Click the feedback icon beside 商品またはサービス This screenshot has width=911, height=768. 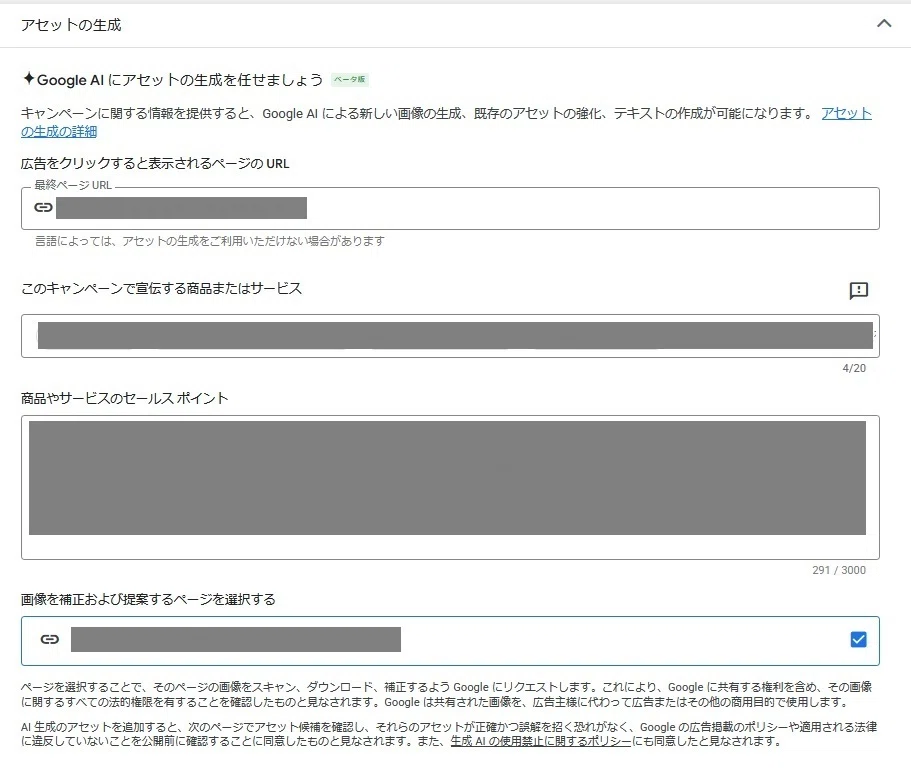click(x=859, y=290)
